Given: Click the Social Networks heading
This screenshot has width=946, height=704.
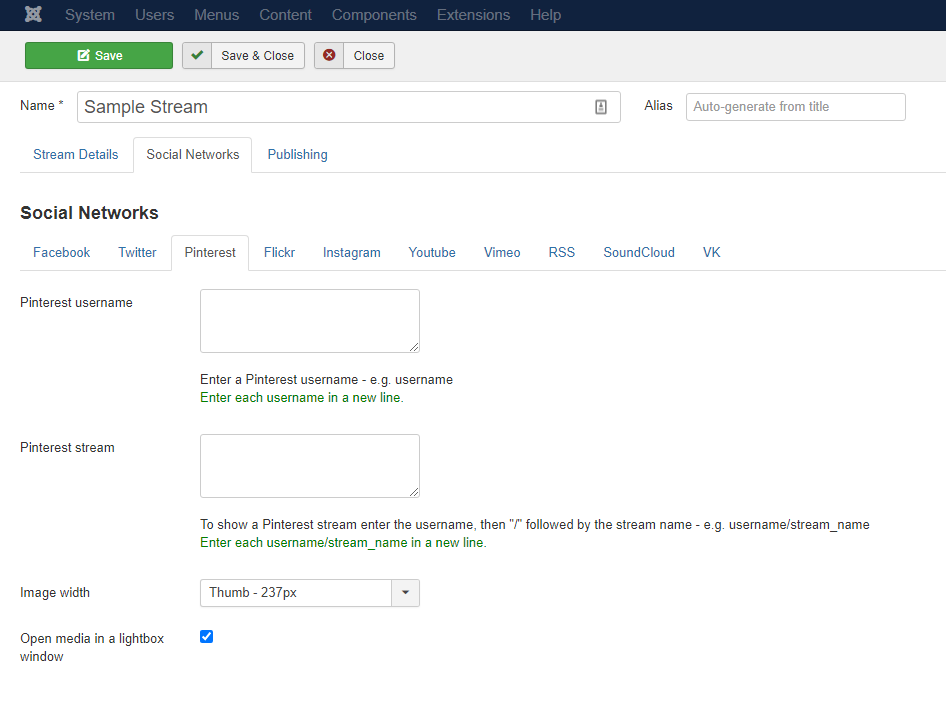Looking at the screenshot, I should (89, 212).
